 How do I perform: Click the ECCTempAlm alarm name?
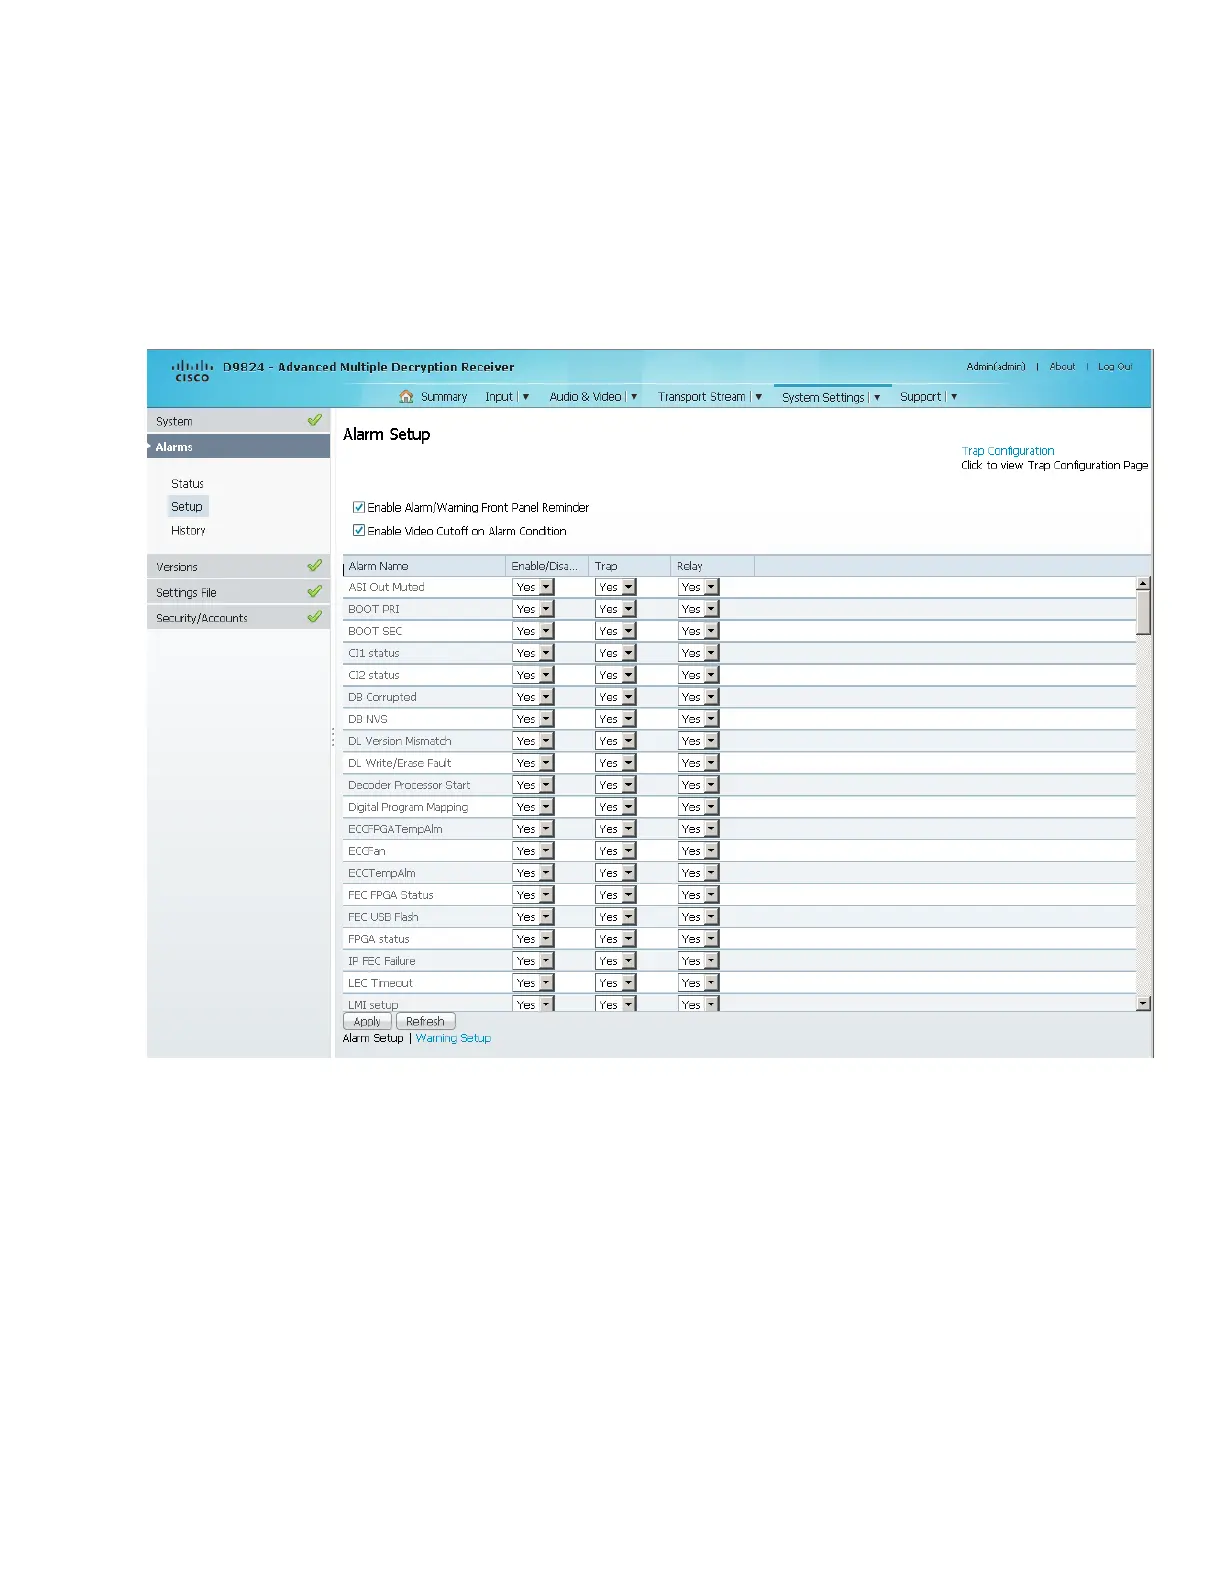pyautogui.click(x=381, y=873)
